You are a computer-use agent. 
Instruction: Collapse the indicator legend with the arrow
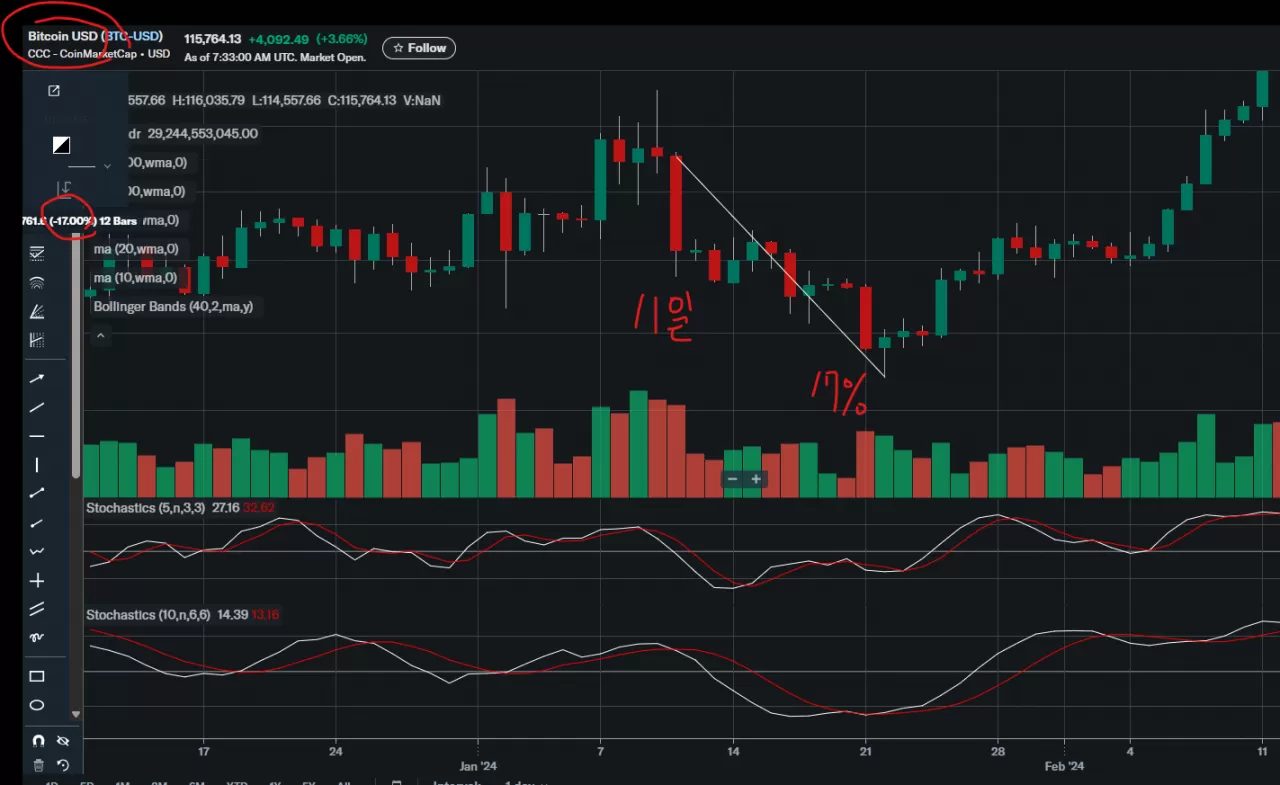tap(100, 335)
